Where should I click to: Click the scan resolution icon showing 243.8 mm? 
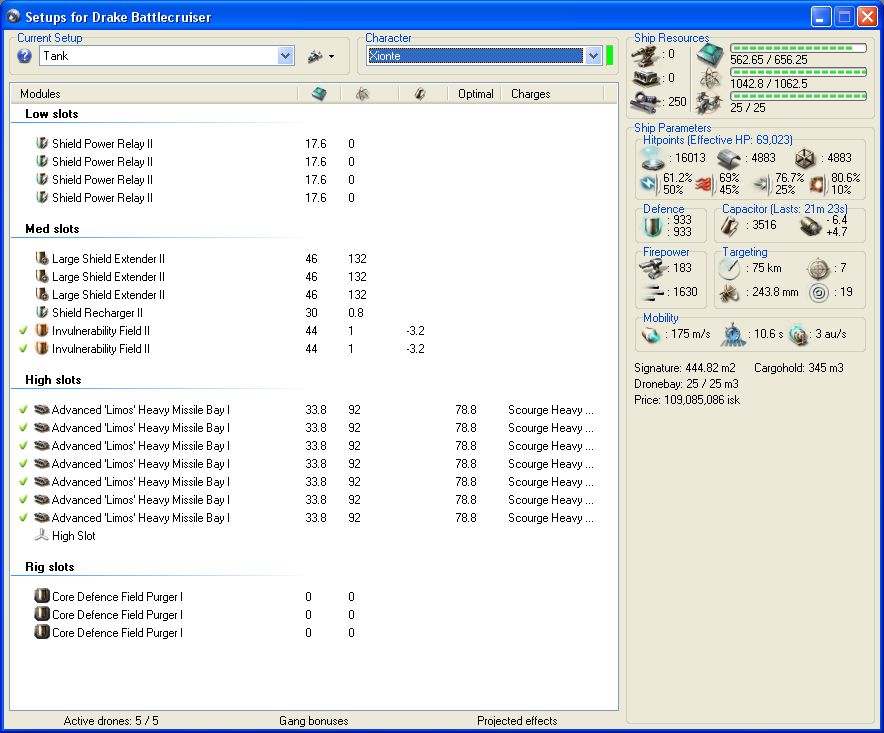point(730,293)
